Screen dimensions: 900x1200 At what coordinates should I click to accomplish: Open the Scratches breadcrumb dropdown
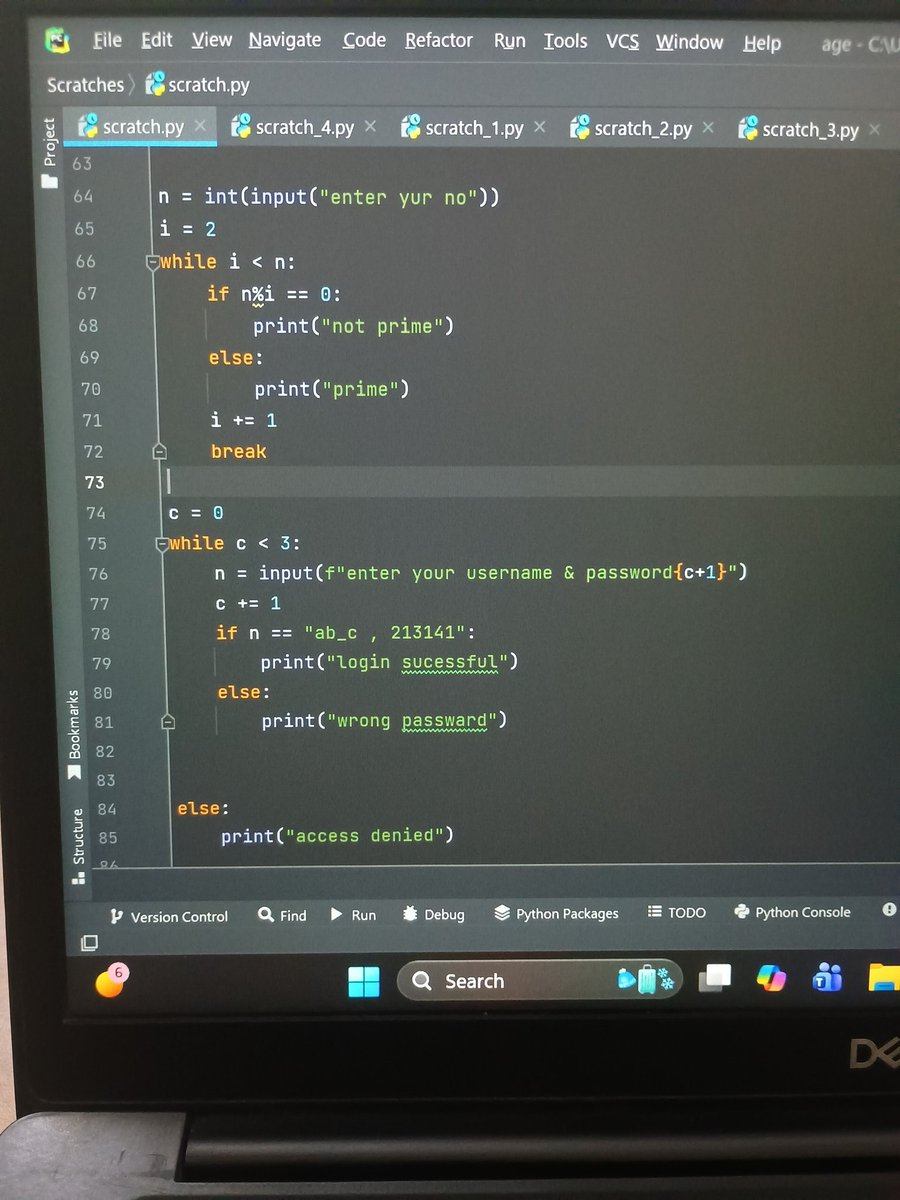(85, 85)
